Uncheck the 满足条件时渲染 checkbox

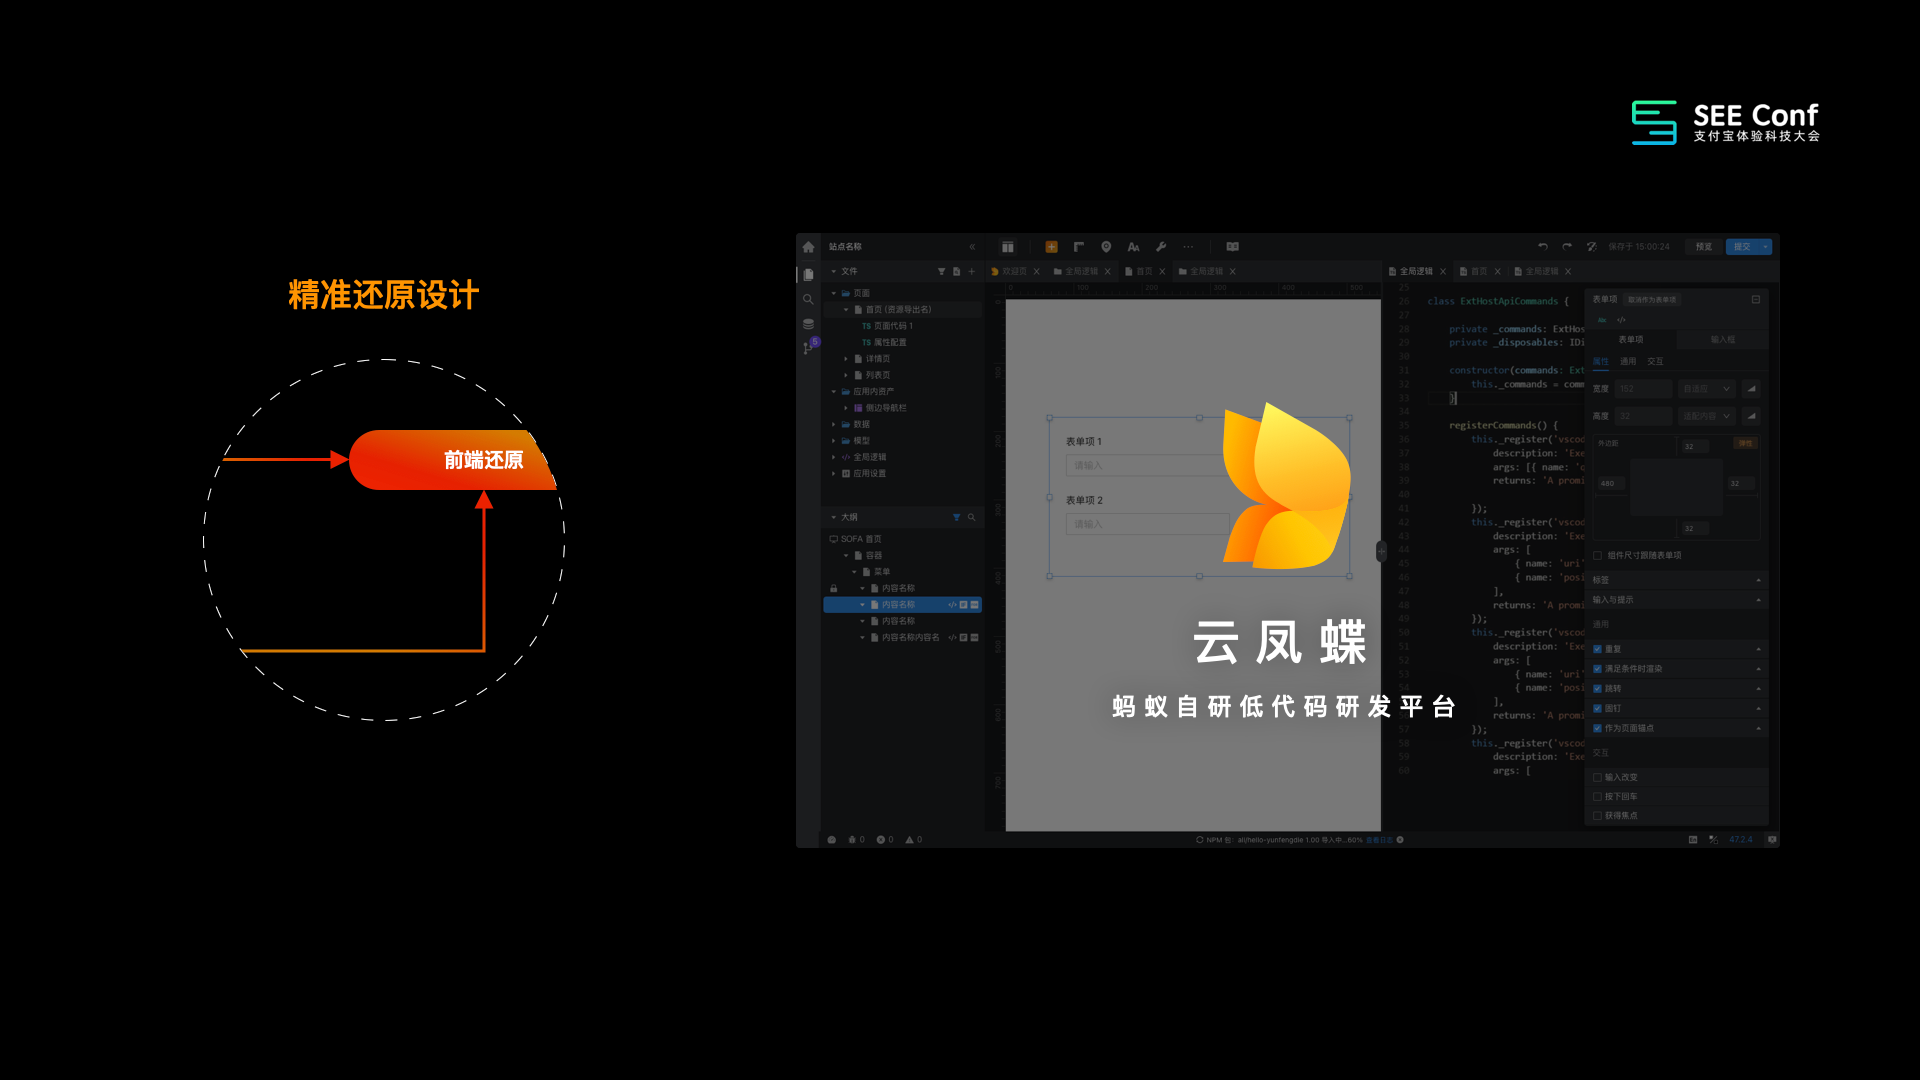[1598, 669]
